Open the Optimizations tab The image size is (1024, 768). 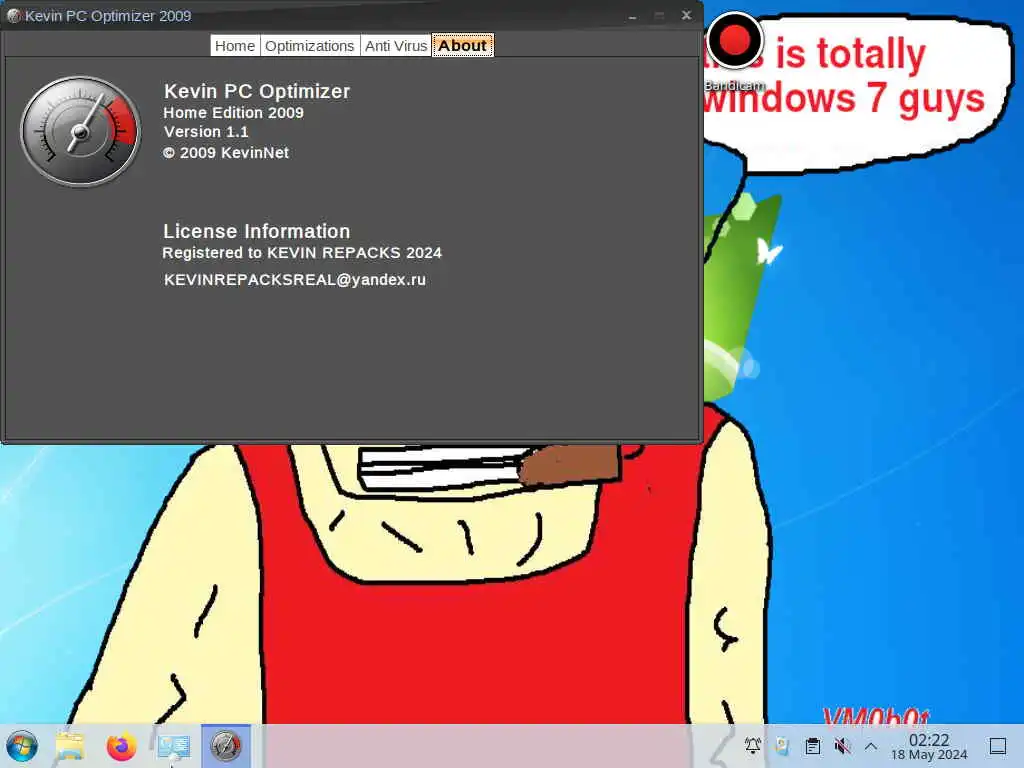[310, 46]
